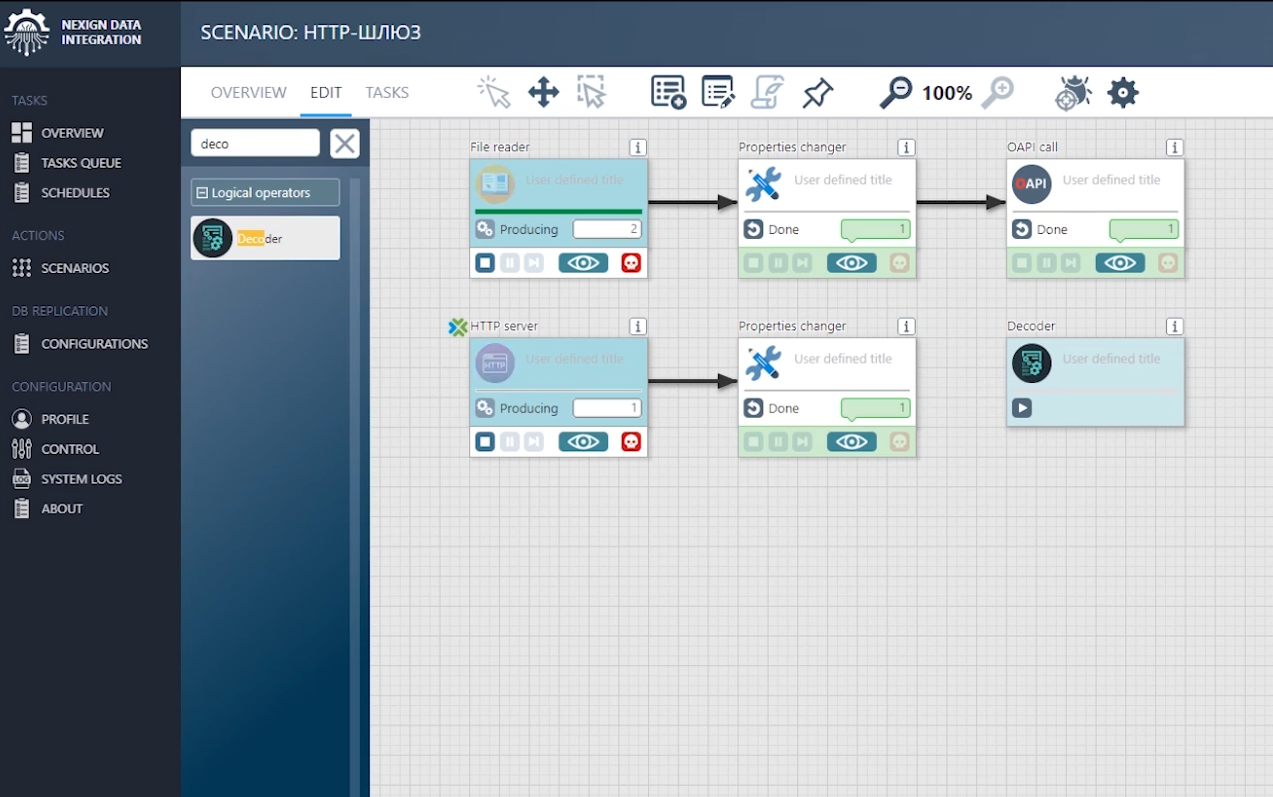
Task: Select the rectangular selection tool
Action: coord(591,92)
